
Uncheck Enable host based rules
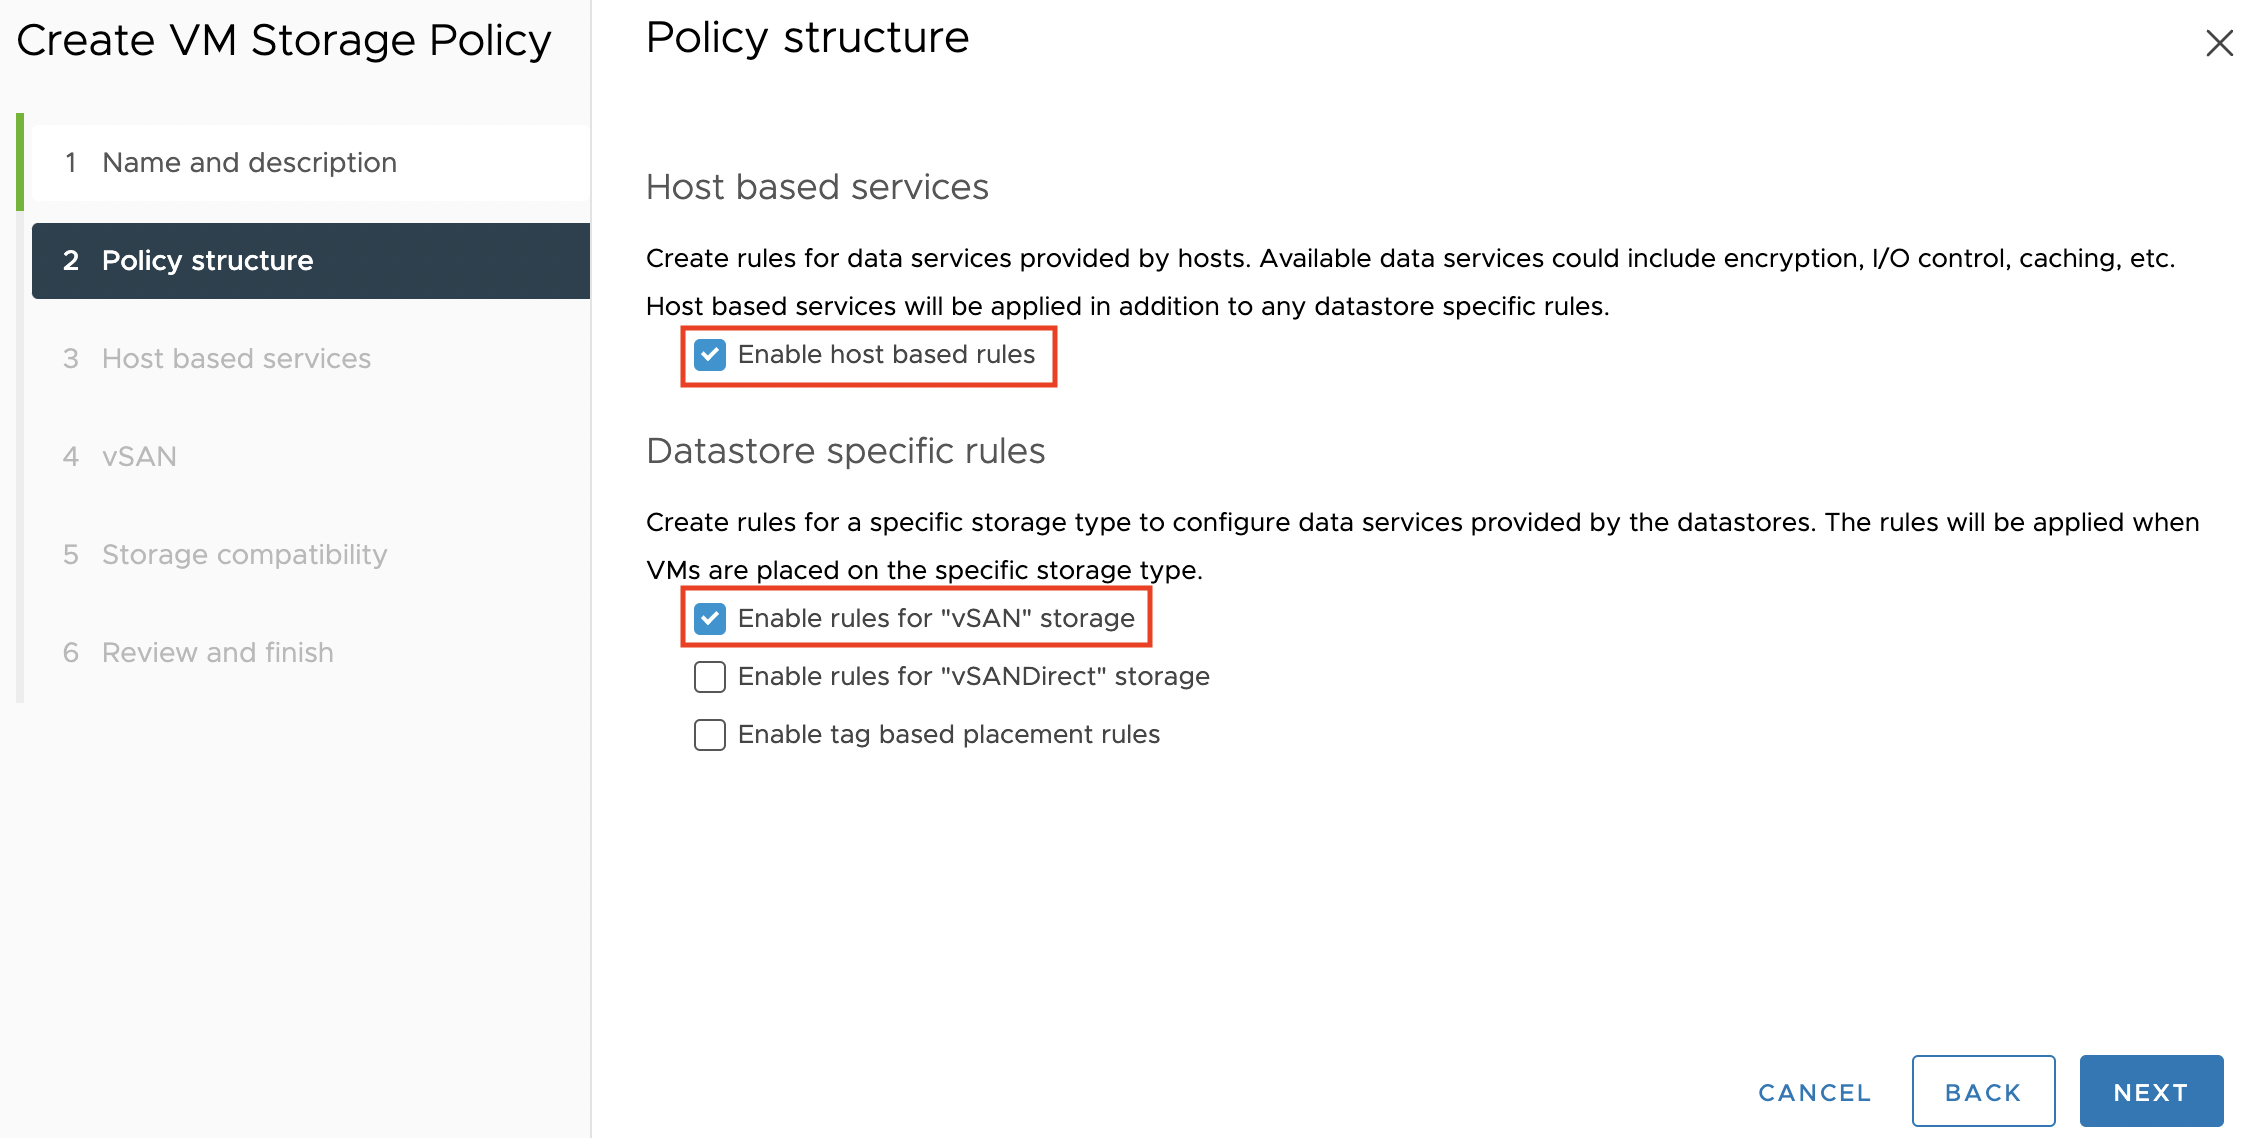click(710, 355)
